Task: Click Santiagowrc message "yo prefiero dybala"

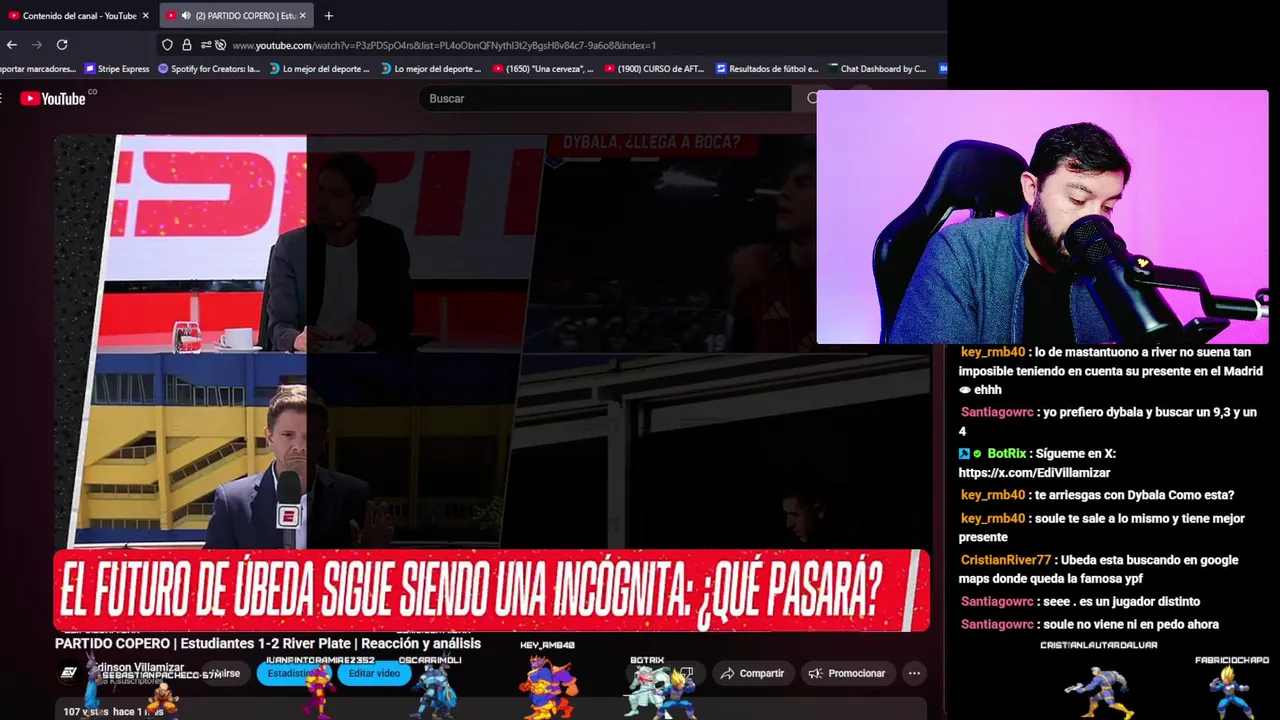Action: [1108, 421]
